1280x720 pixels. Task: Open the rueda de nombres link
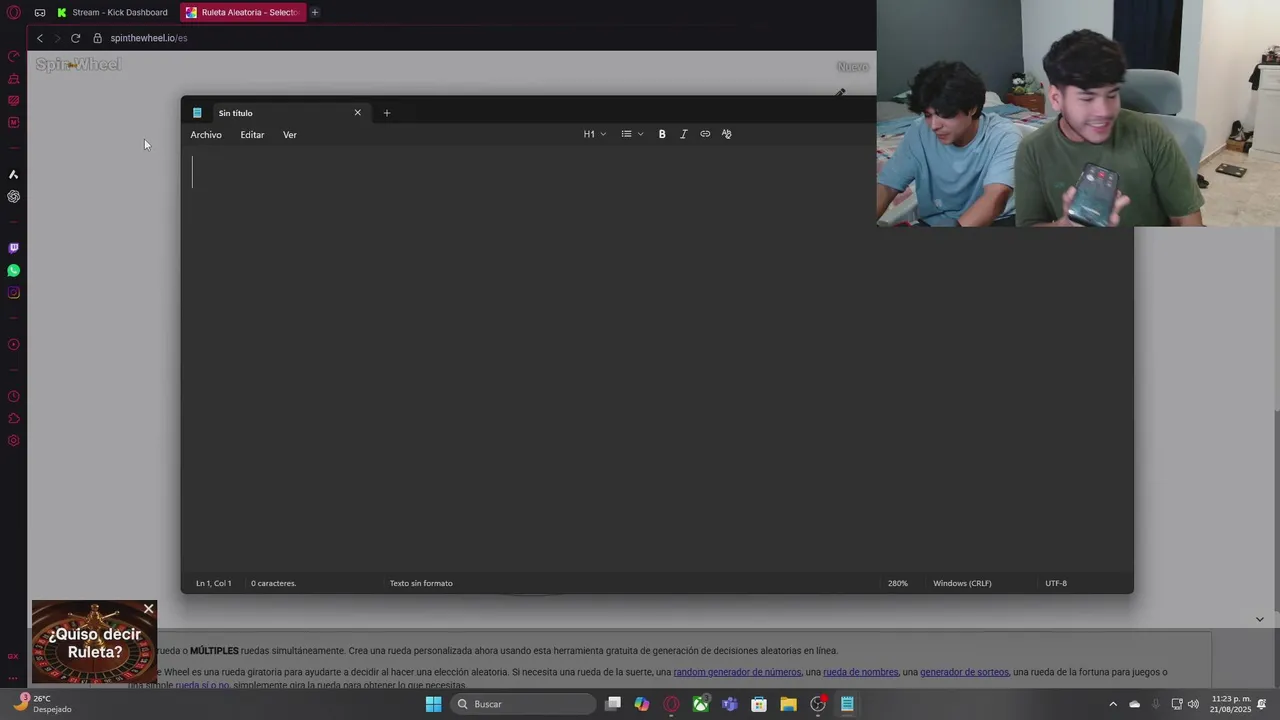860,672
